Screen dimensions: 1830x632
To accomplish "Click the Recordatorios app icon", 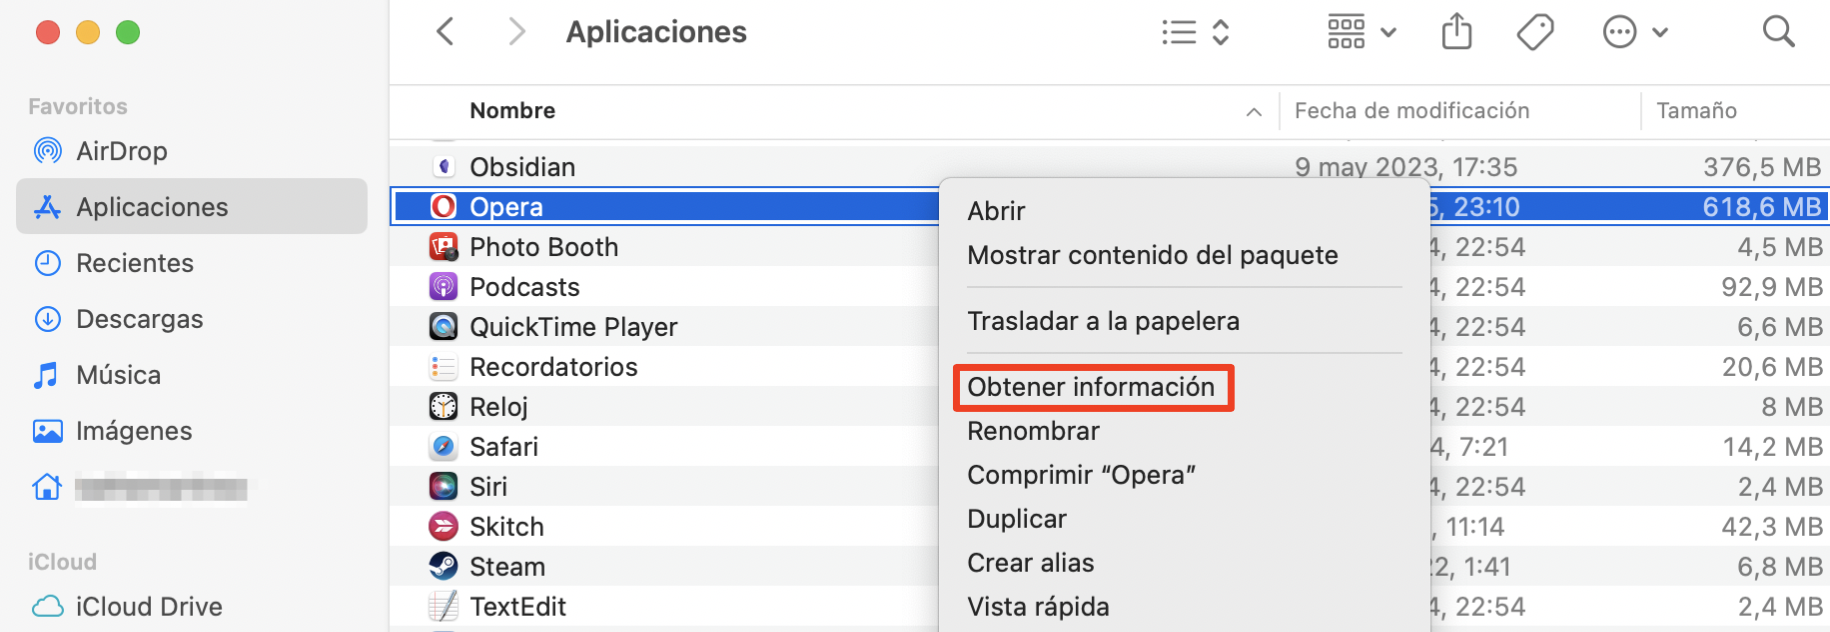I will point(443,366).
